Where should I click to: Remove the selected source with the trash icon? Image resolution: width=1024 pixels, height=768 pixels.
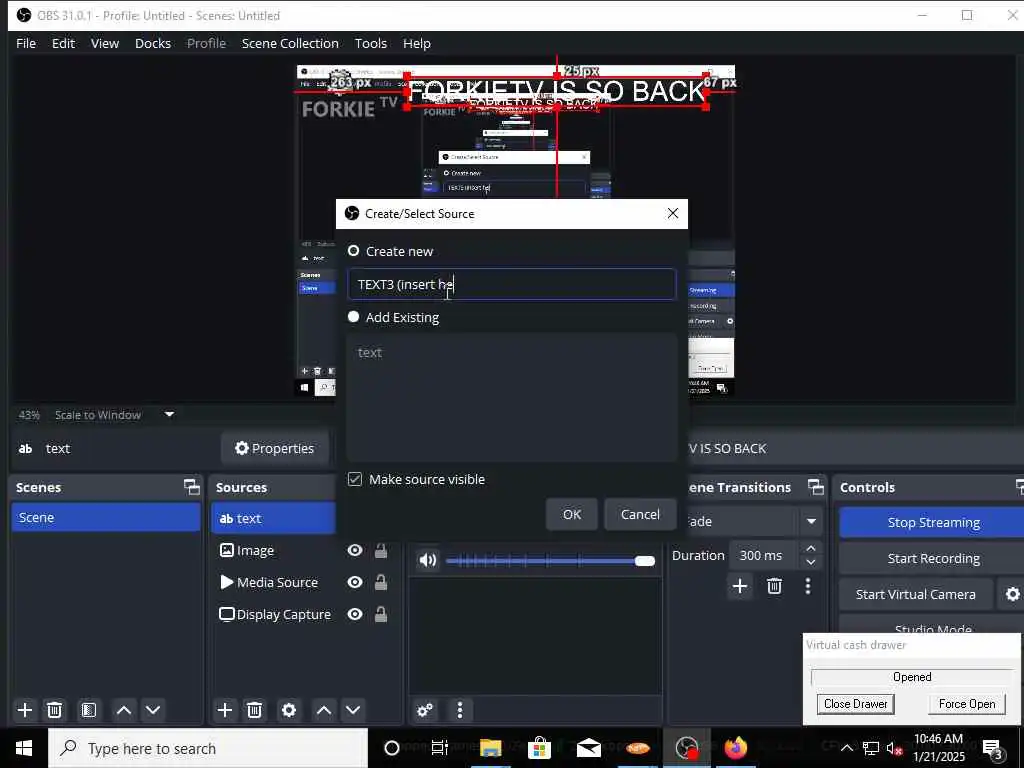[254, 710]
